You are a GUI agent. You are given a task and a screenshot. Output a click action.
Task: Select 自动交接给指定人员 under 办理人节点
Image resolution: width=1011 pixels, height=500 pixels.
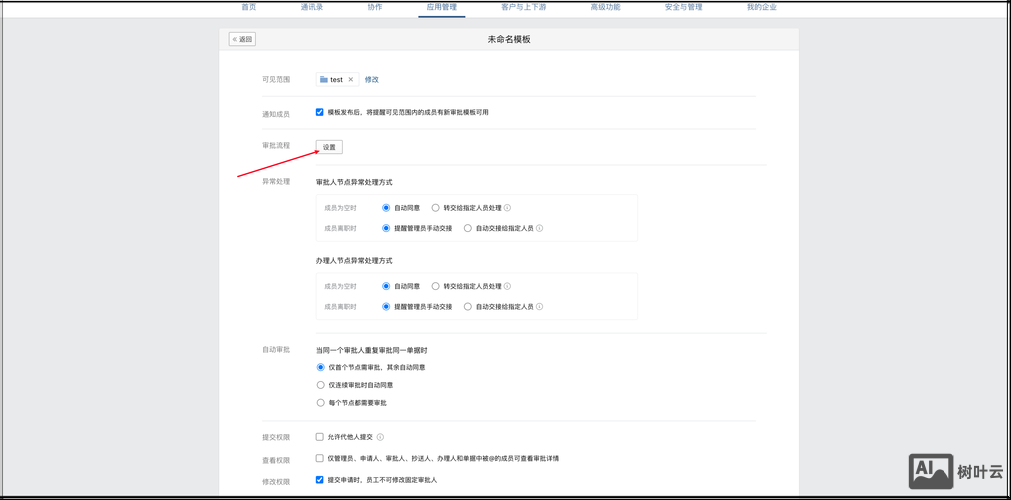467,306
